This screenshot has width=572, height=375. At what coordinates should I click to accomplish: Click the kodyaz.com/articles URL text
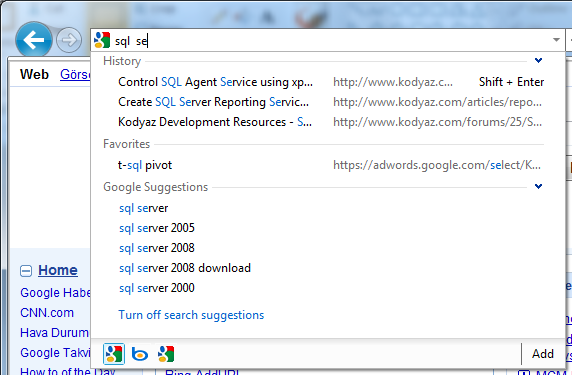click(437, 102)
